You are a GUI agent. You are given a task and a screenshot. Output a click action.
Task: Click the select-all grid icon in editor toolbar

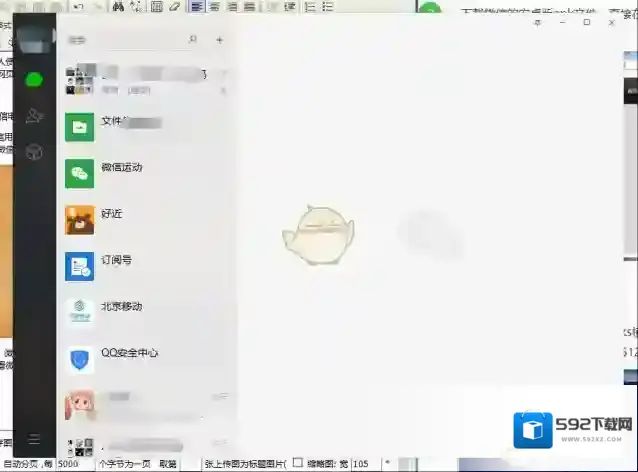157,7
